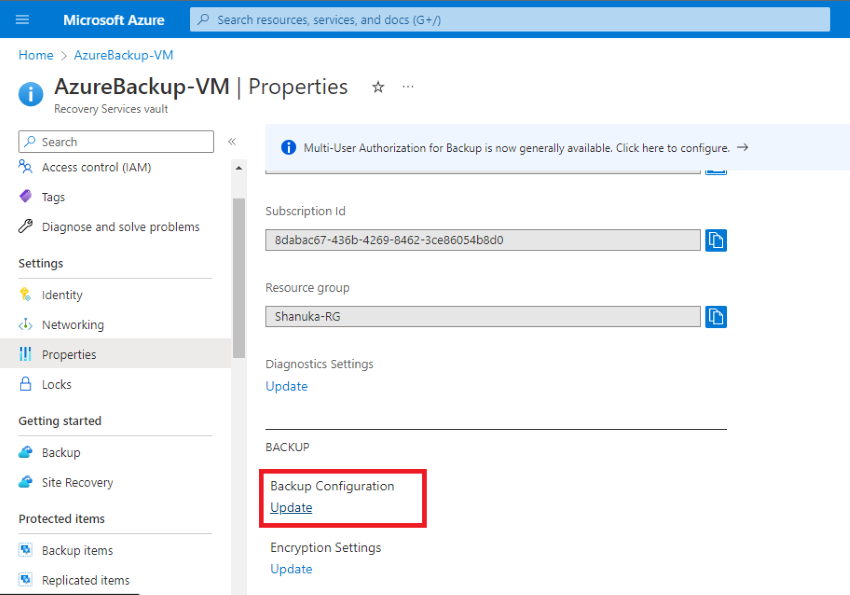Viewport: 850px width, 595px height.
Task: Select the Identity settings icon
Action: pos(27,294)
